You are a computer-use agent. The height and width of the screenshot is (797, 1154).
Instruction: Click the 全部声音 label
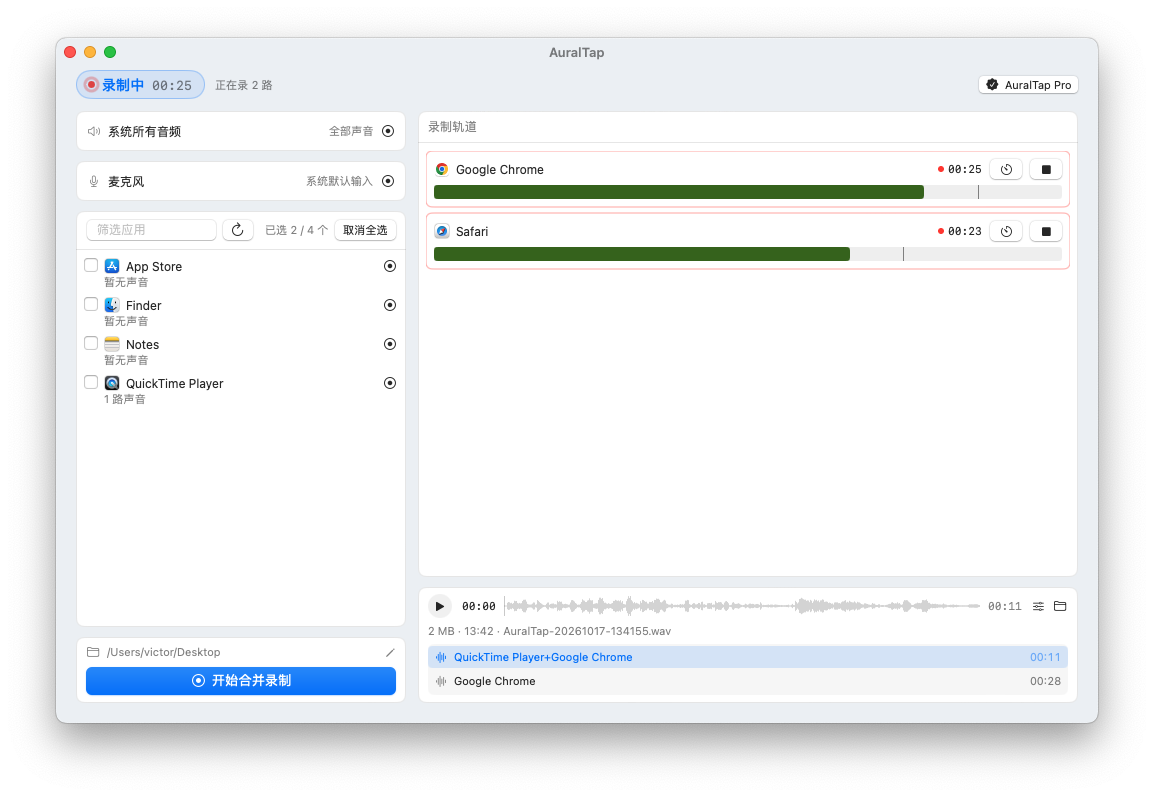(351, 131)
